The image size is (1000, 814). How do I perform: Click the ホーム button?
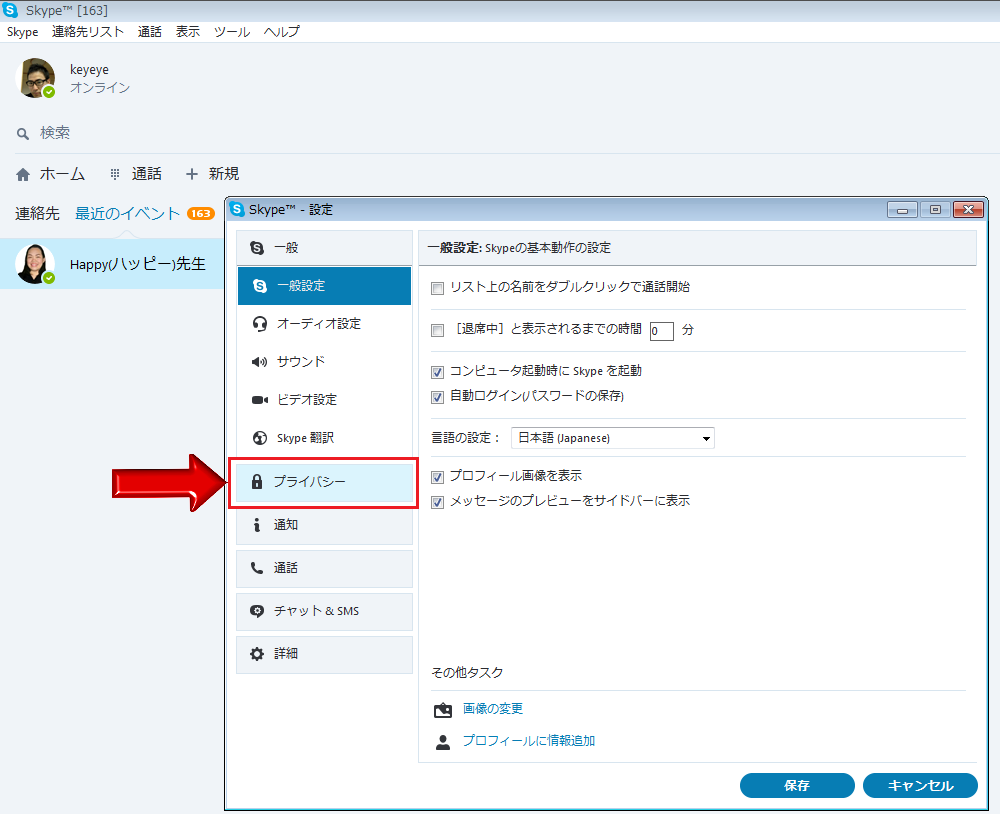click(50, 174)
